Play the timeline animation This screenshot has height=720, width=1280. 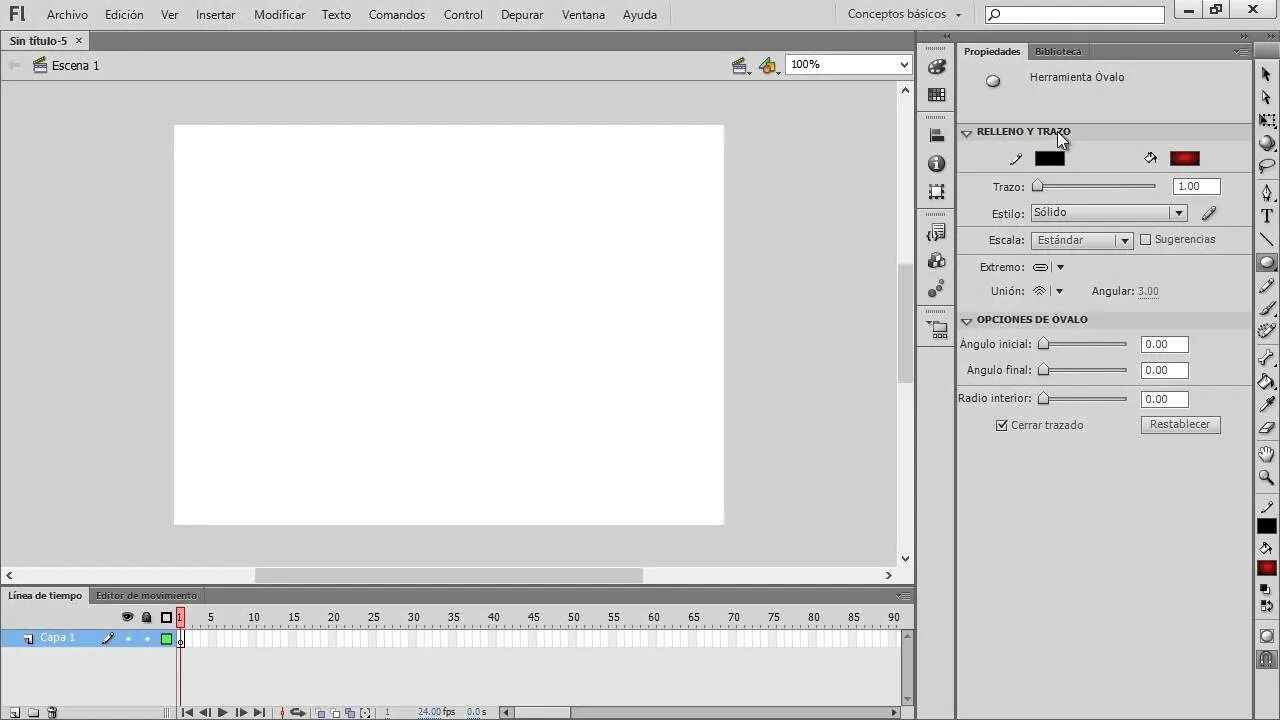[222, 712]
